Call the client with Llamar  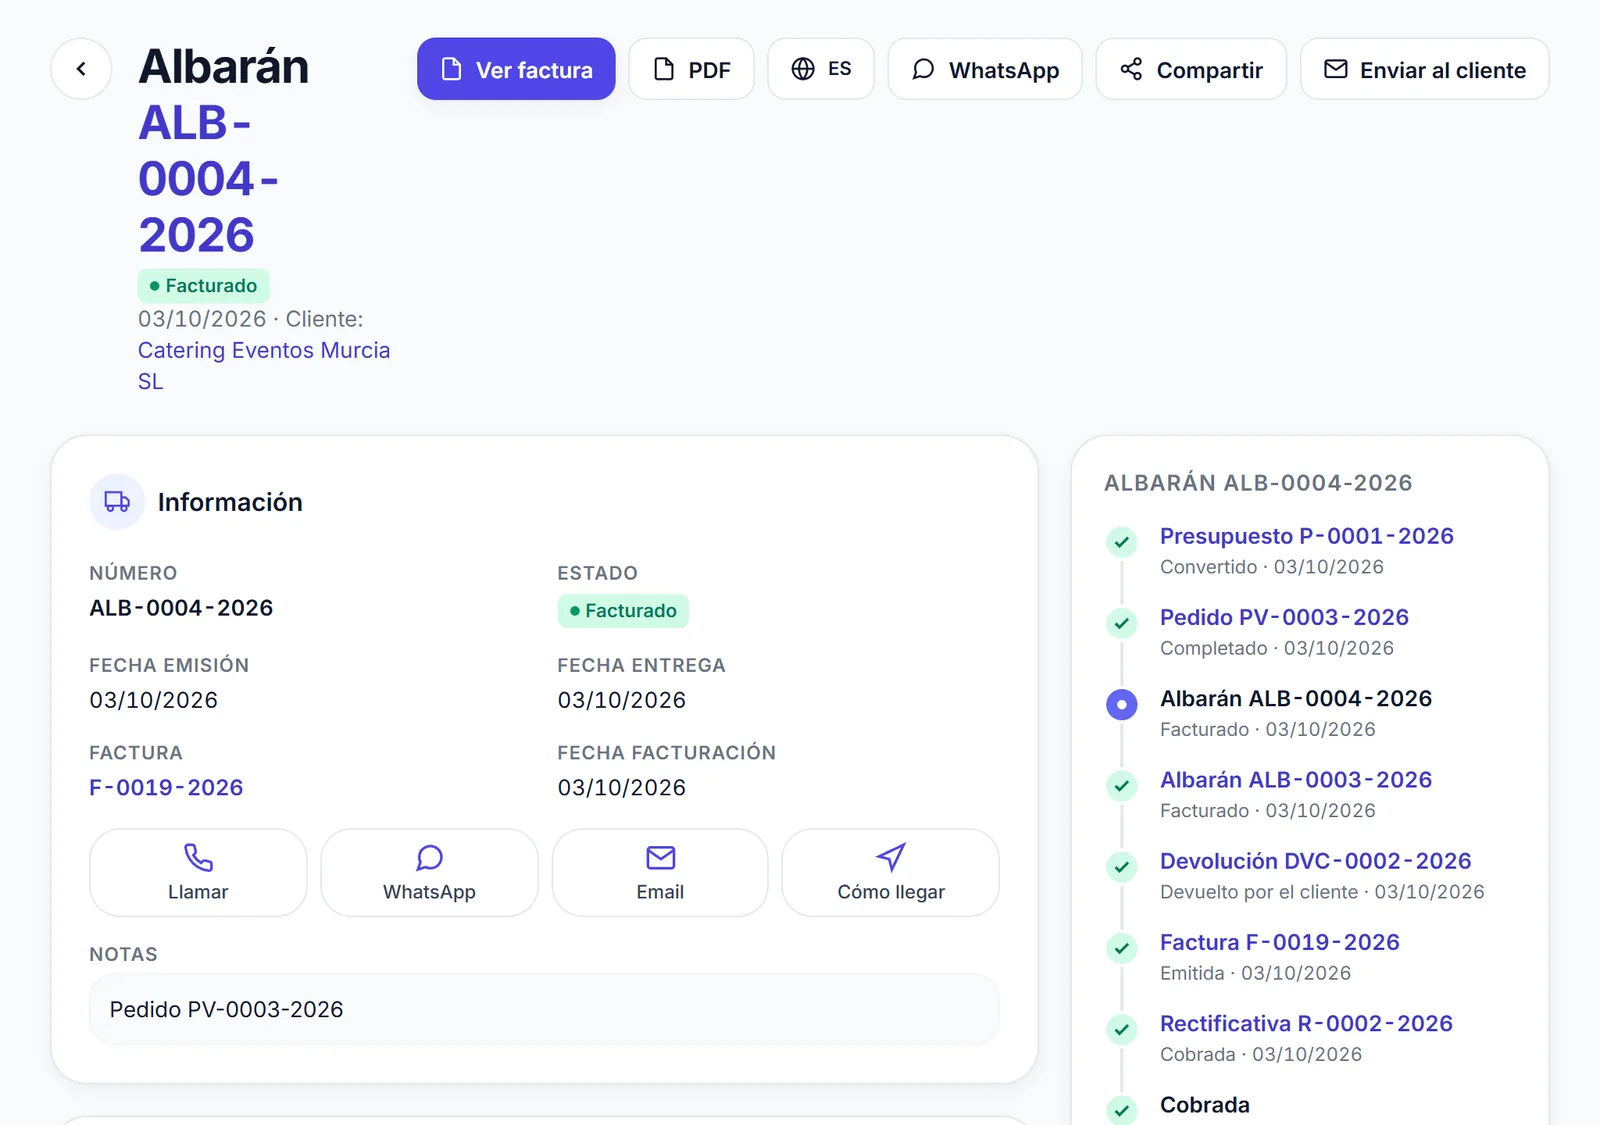[198, 872]
